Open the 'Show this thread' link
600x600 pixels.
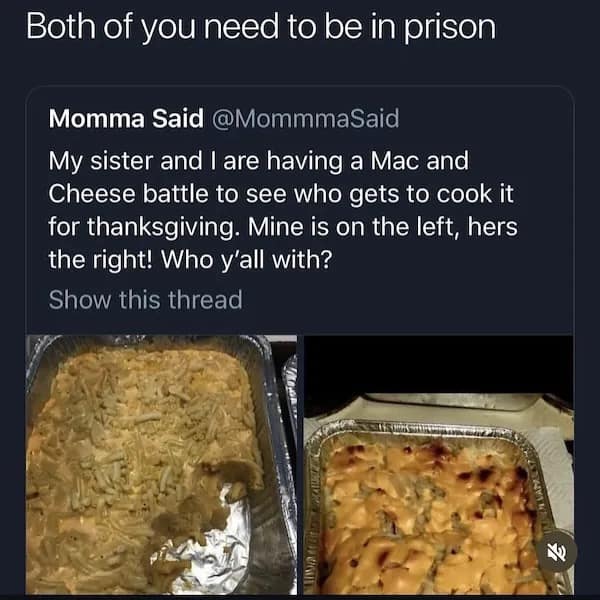pos(145,299)
